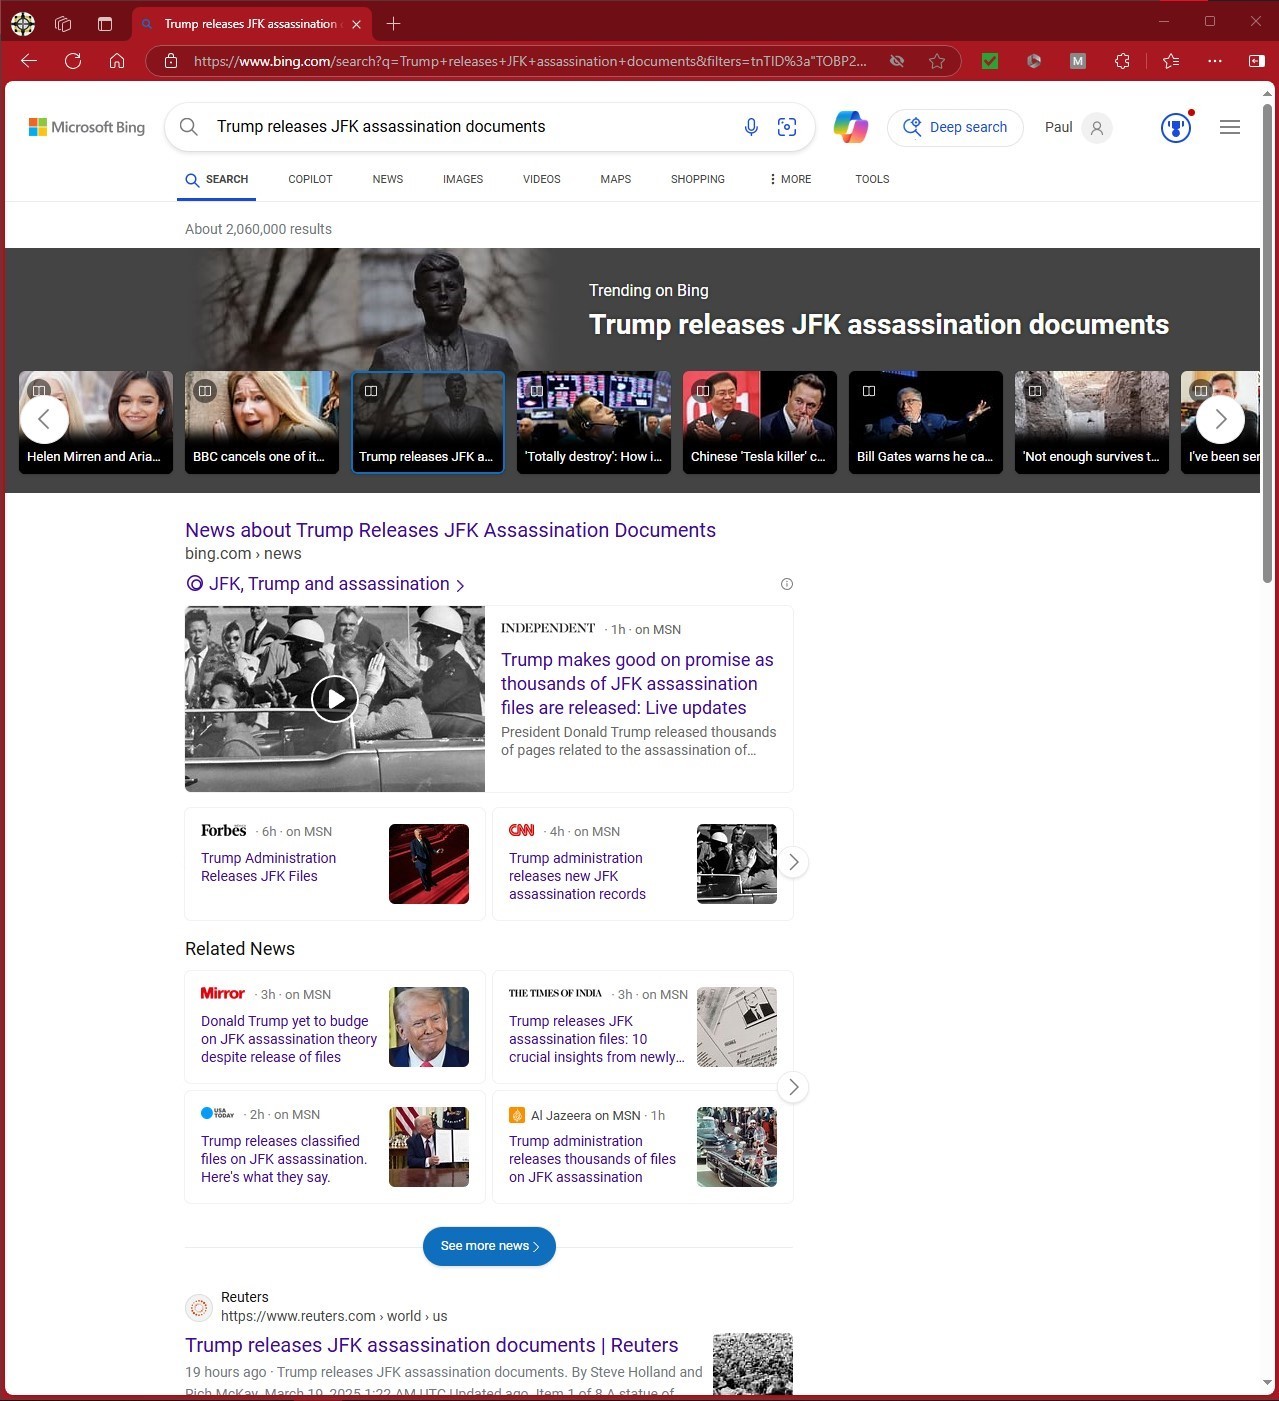
Task: Open the 'Not enough survives' trending card
Action: coord(1092,422)
